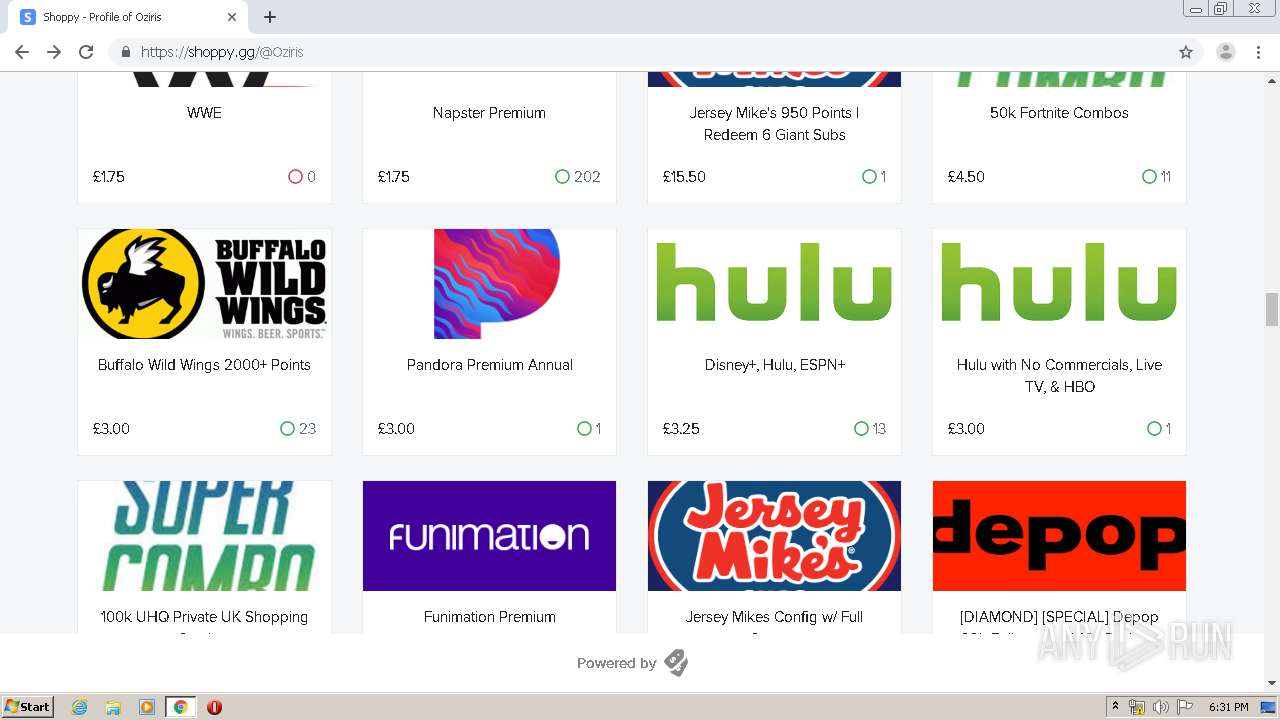Open Windows Explorer folder icon in taskbar
The width and height of the screenshot is (1280, 720).
coord(113,707)
